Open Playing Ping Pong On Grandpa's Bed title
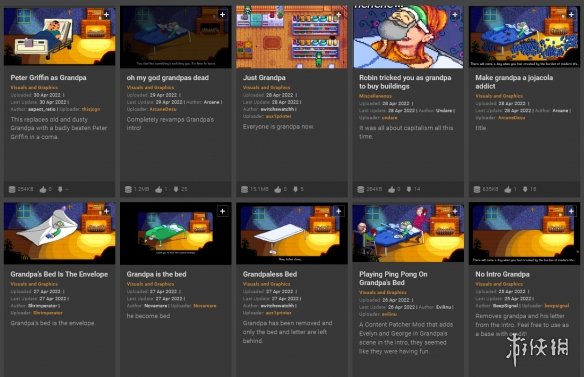This screenshot has width=584, height=377. 393,278
